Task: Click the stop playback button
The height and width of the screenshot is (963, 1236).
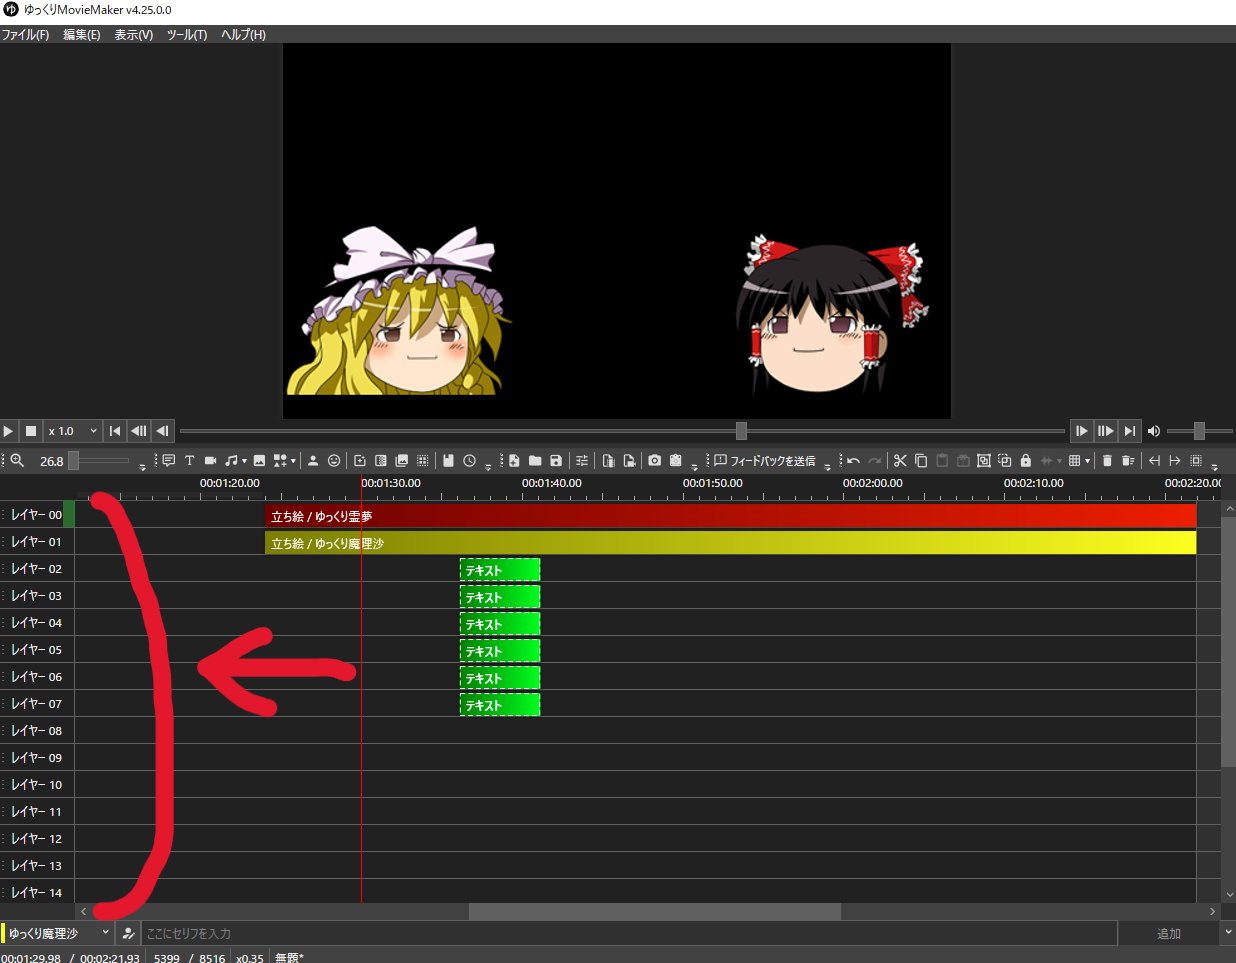Action: click(31, 431)
